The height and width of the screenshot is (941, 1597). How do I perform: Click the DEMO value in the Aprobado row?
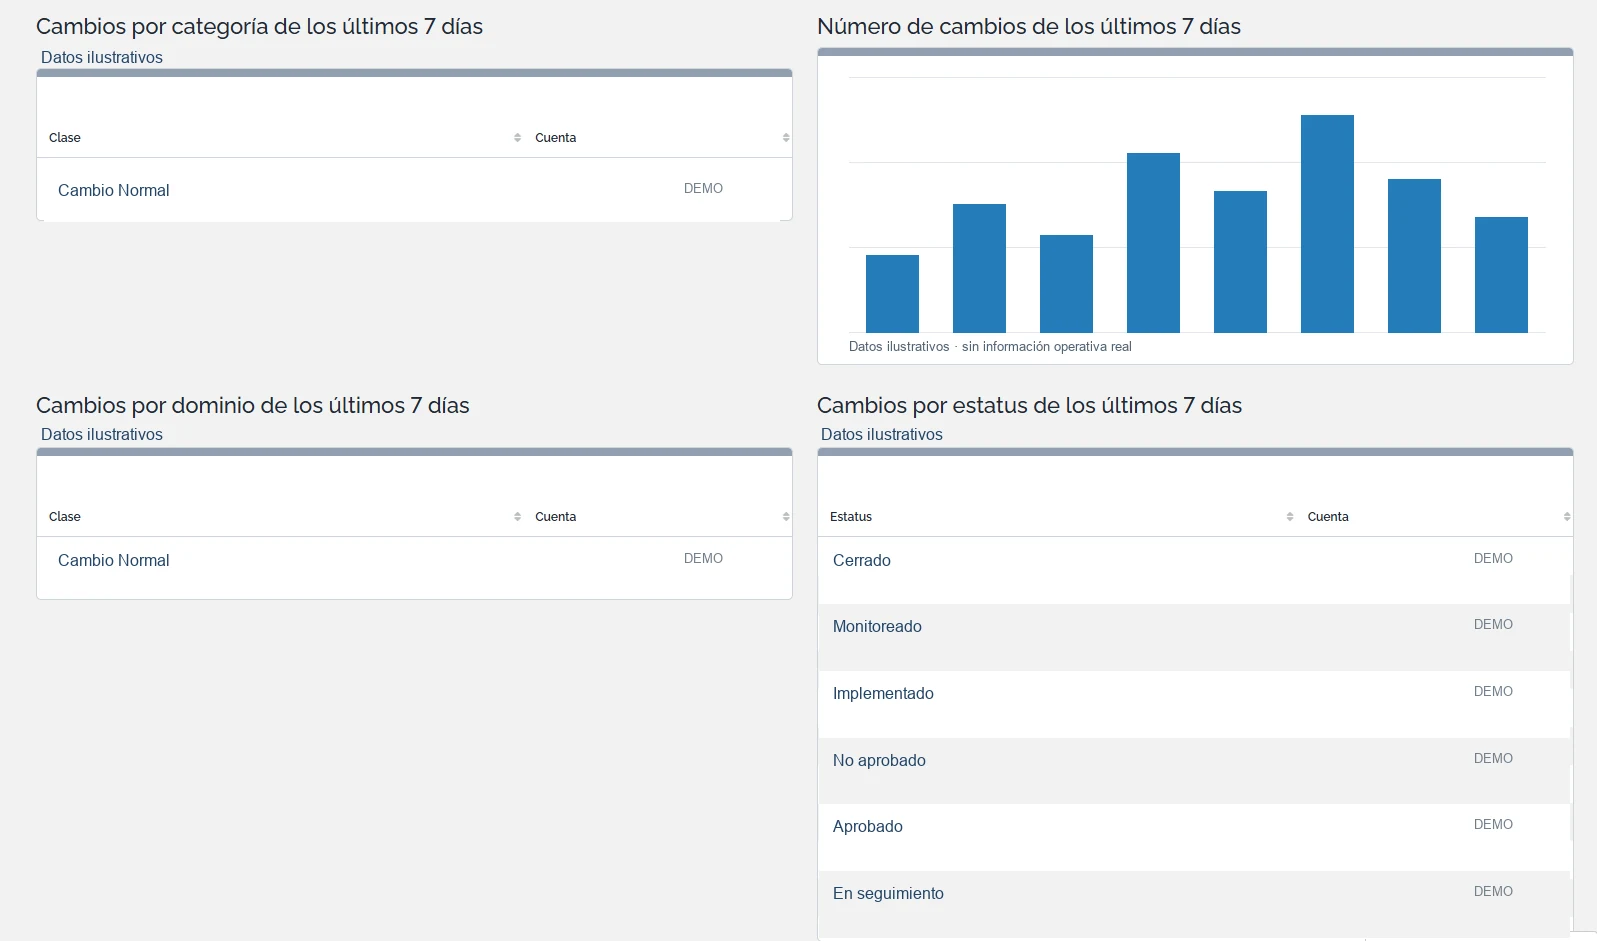tap(1493, 824)
